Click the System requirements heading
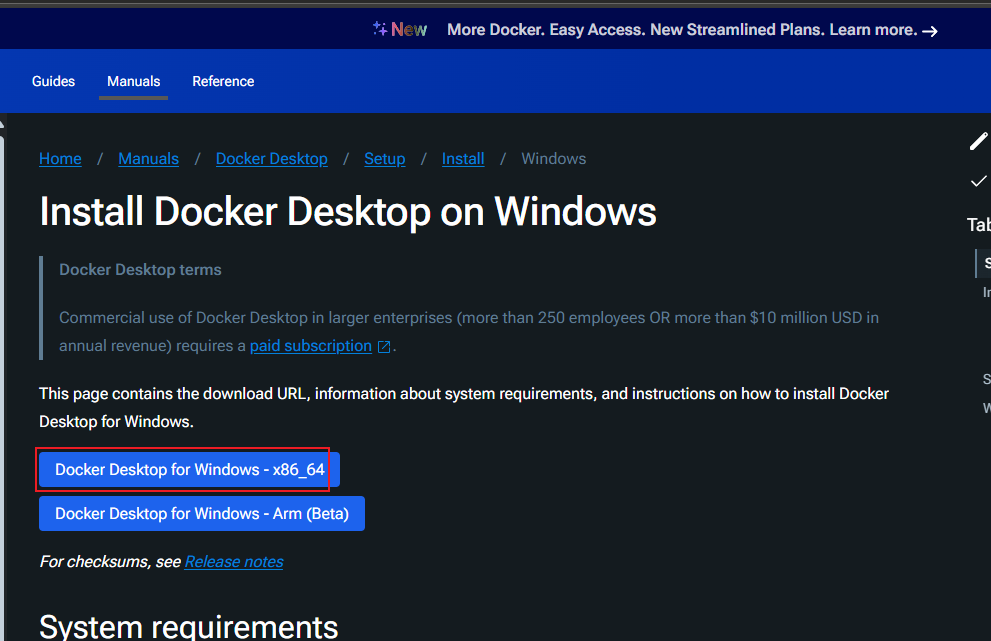 [x=189, y=626]
